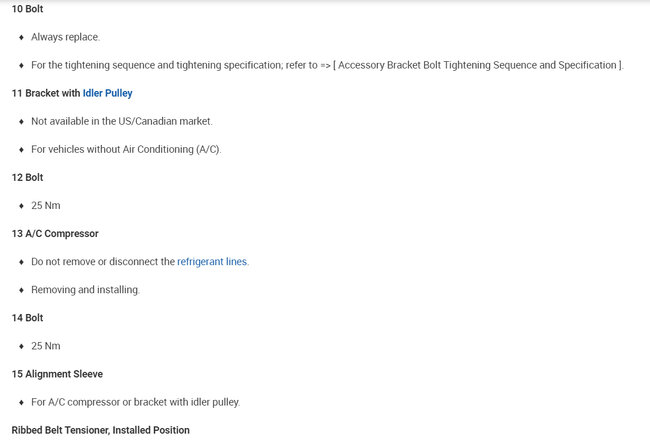Click the 25 Nm under 12 Bolt
The image size is (650, 446).
[x=45, y=205]
